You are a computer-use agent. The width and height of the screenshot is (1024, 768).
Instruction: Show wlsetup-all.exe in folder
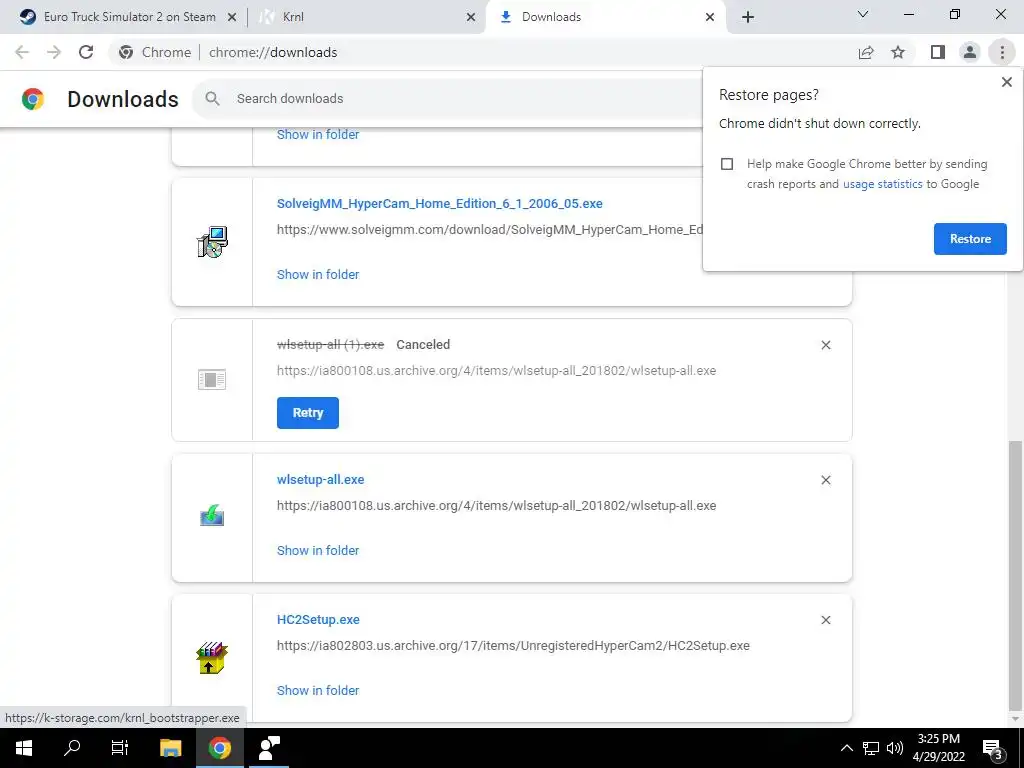pos(318,551)
